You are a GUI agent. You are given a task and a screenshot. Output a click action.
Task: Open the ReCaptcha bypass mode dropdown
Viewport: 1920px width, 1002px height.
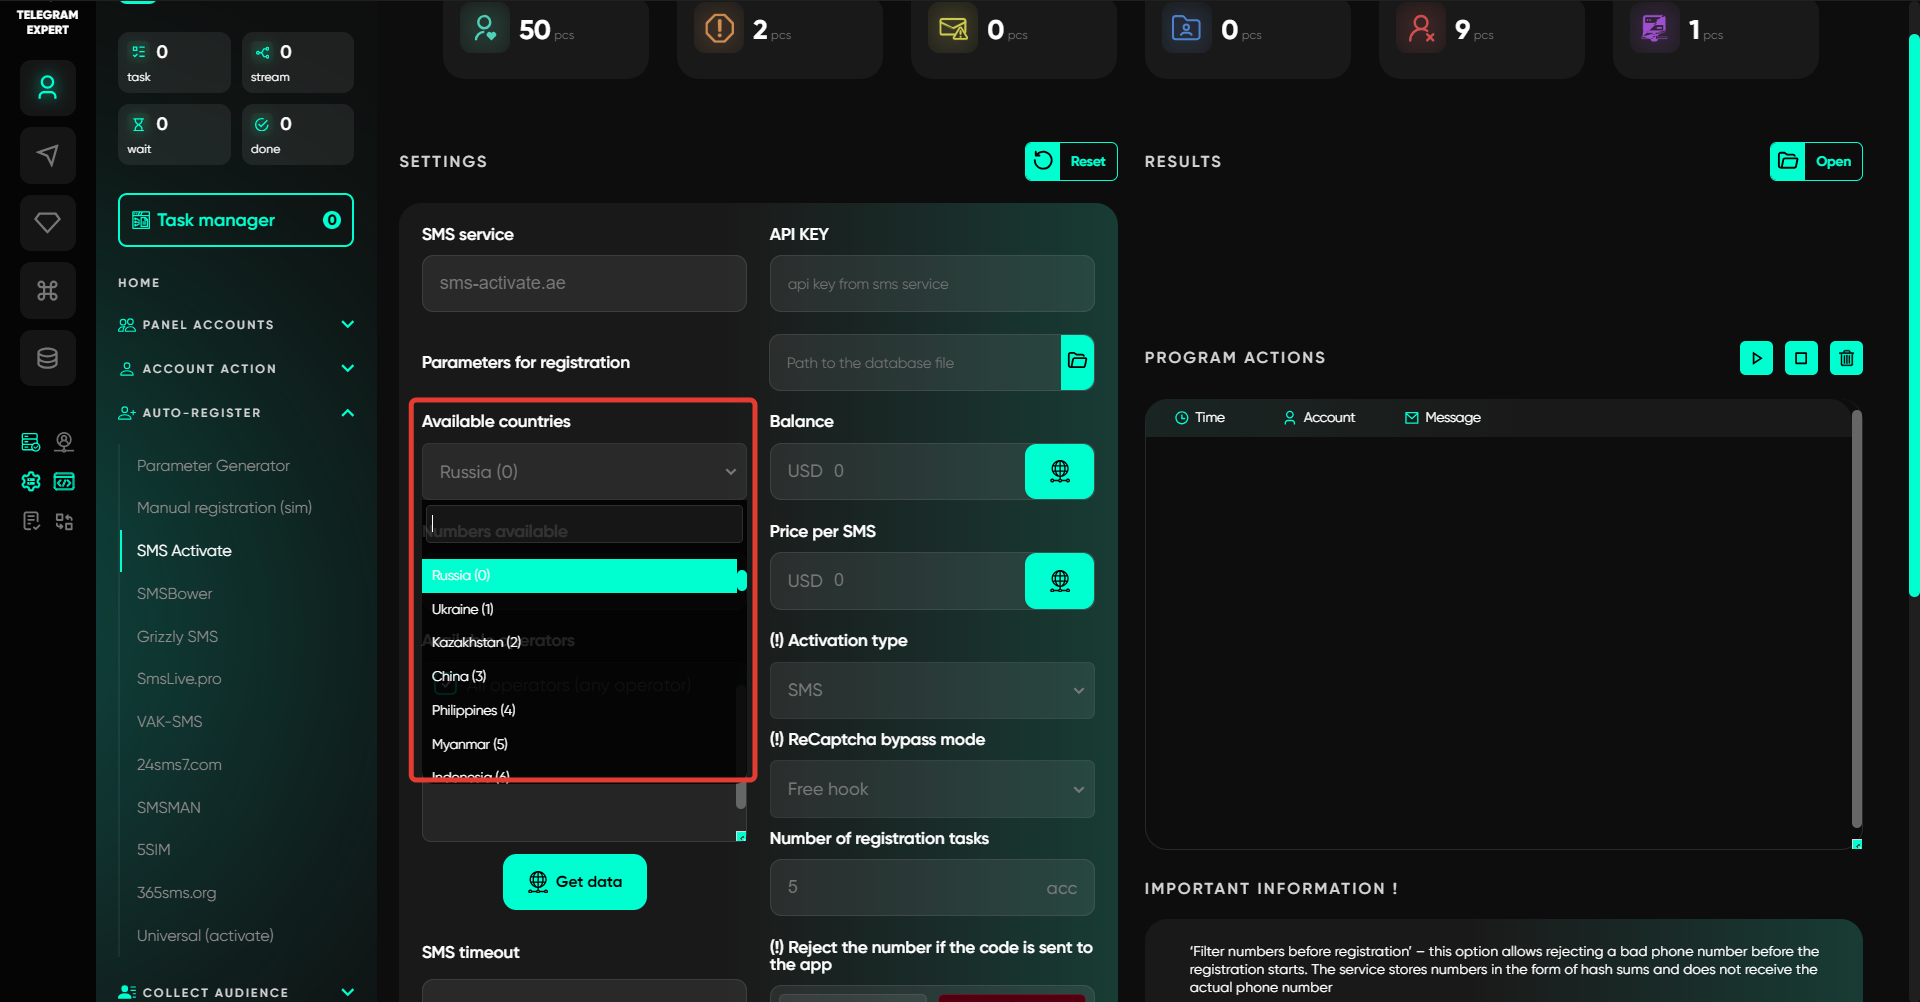point(931,789)
